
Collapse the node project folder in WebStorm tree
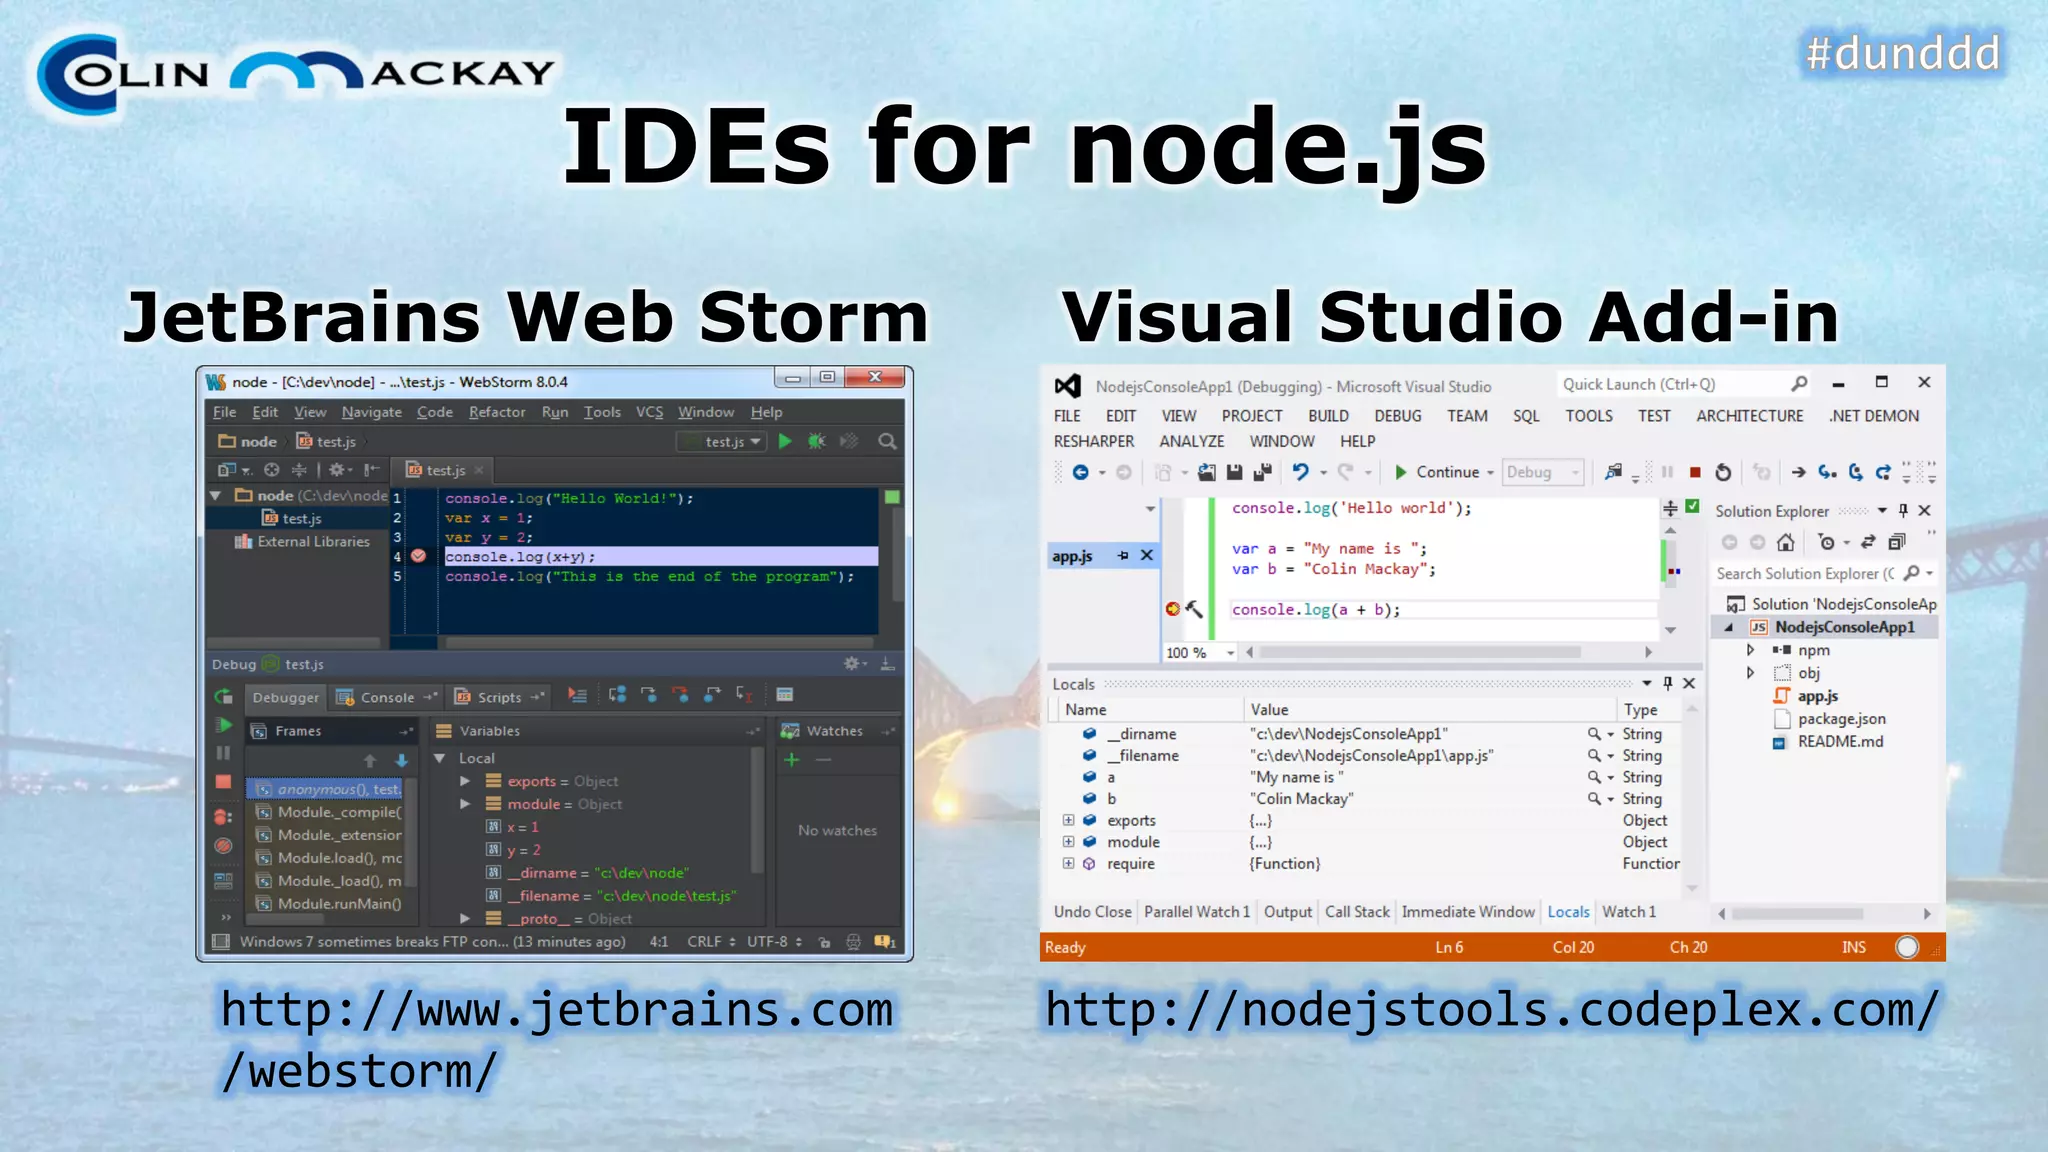point(215,495)
